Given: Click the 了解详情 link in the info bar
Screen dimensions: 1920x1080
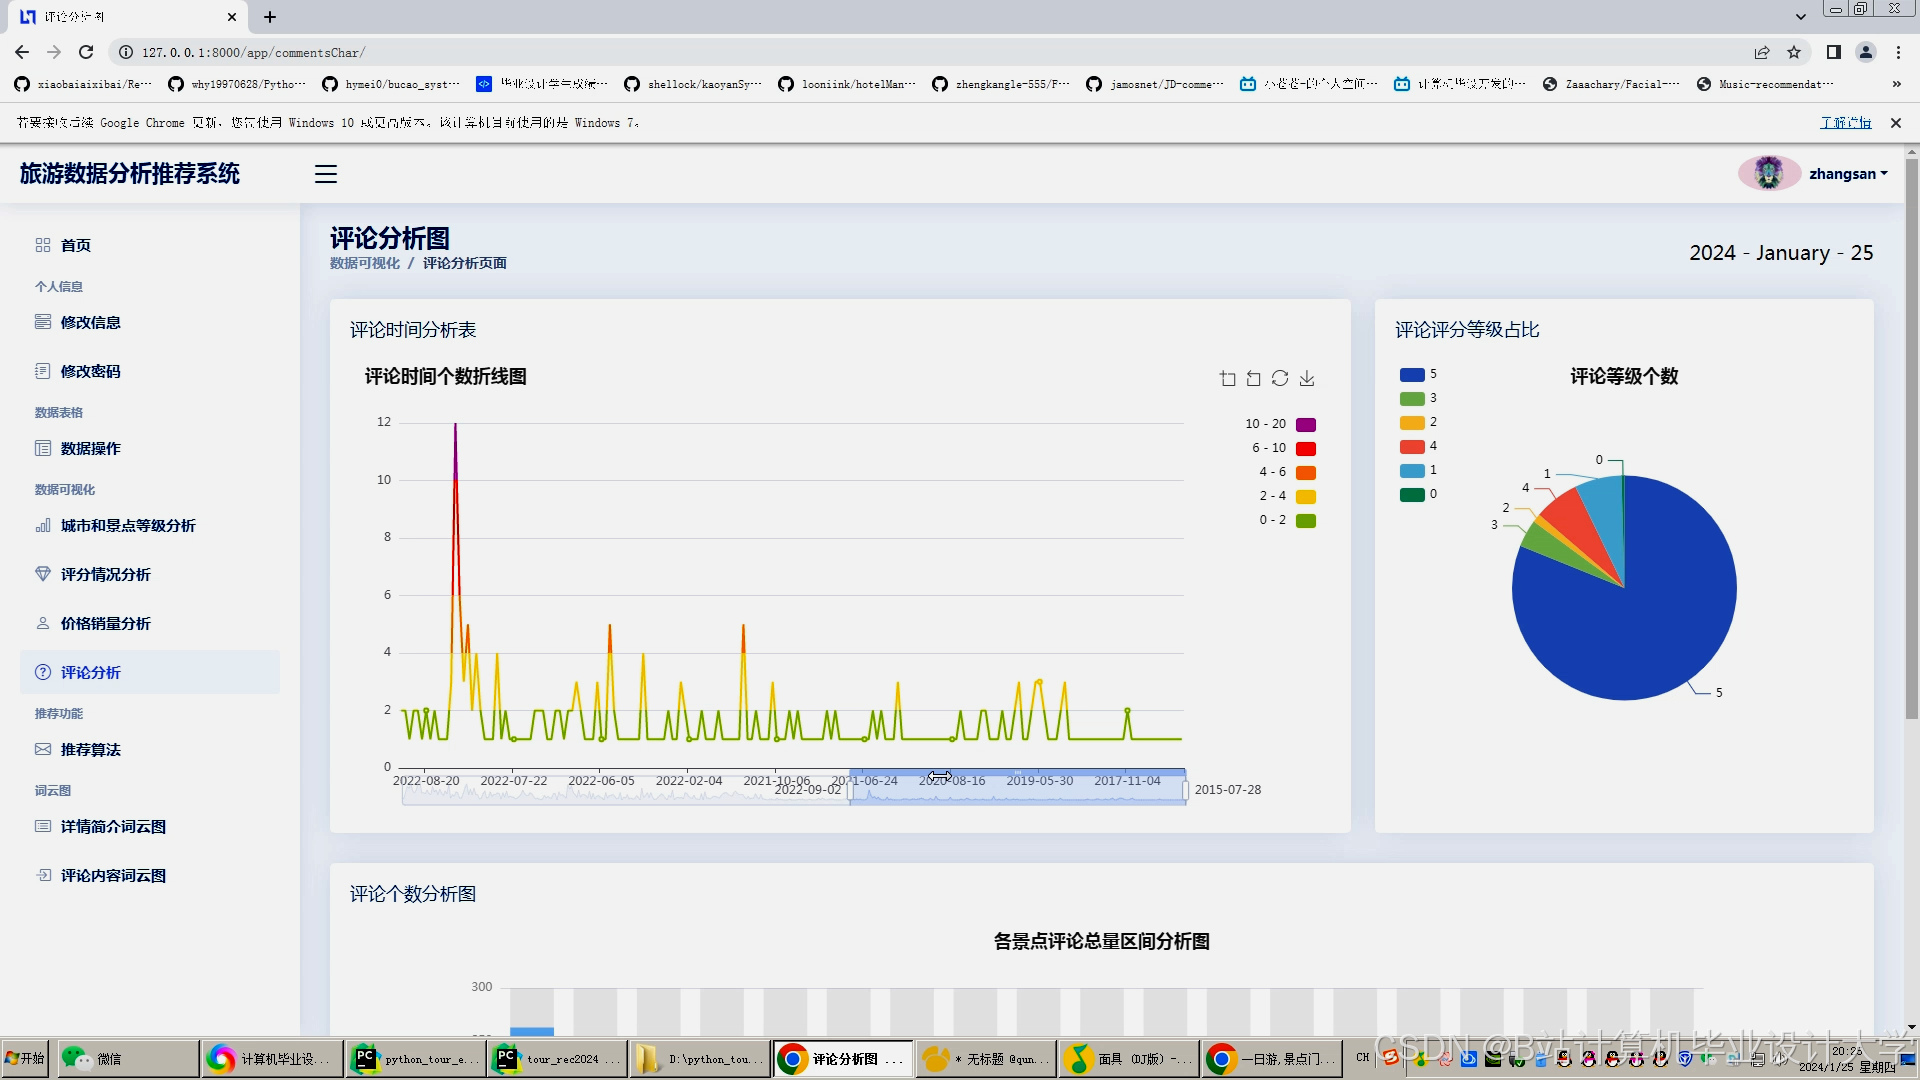Looking at the screenshot, I should (1845, 122).
